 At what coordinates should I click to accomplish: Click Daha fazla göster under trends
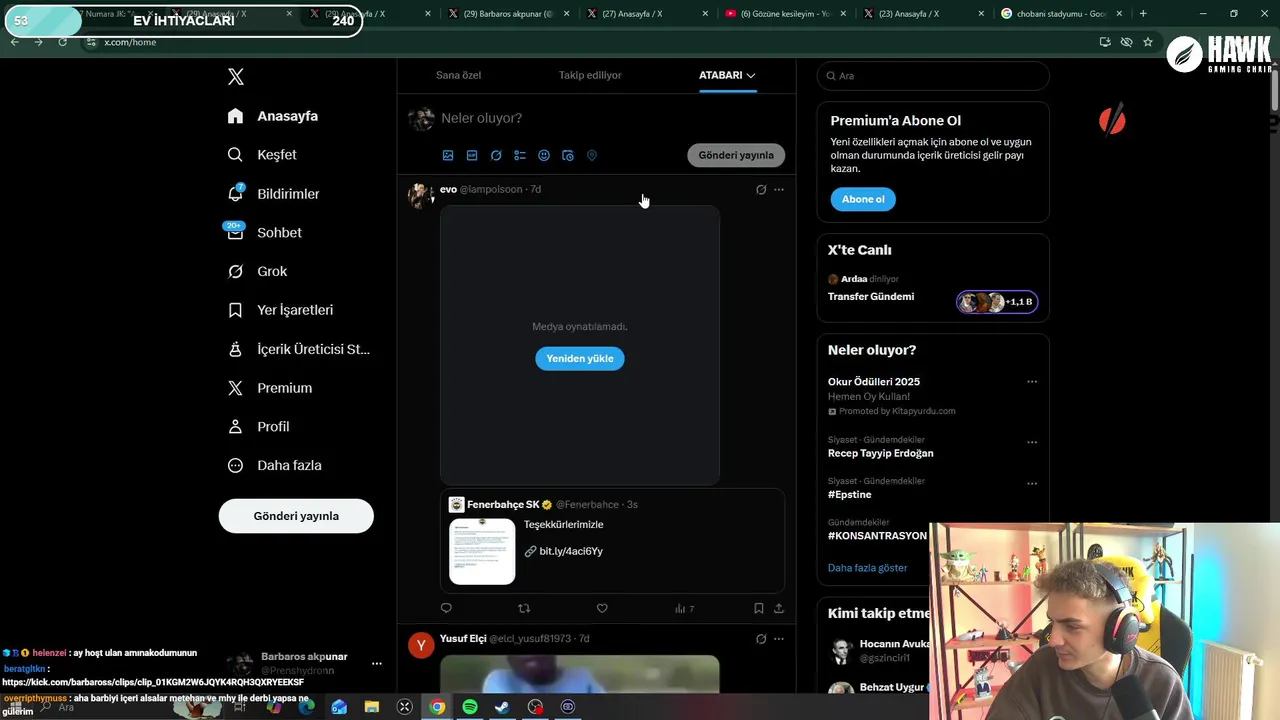tap(867, 567)
